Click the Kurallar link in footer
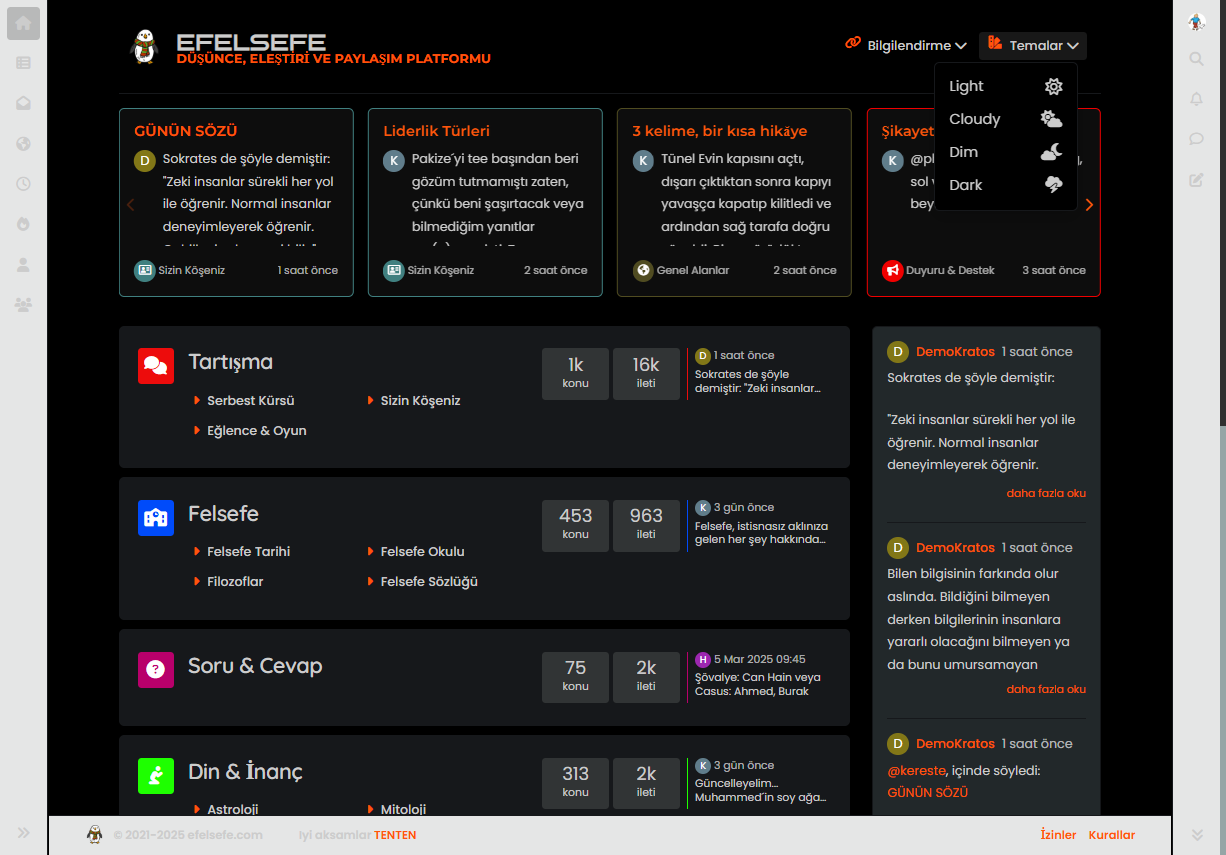 1111,835
